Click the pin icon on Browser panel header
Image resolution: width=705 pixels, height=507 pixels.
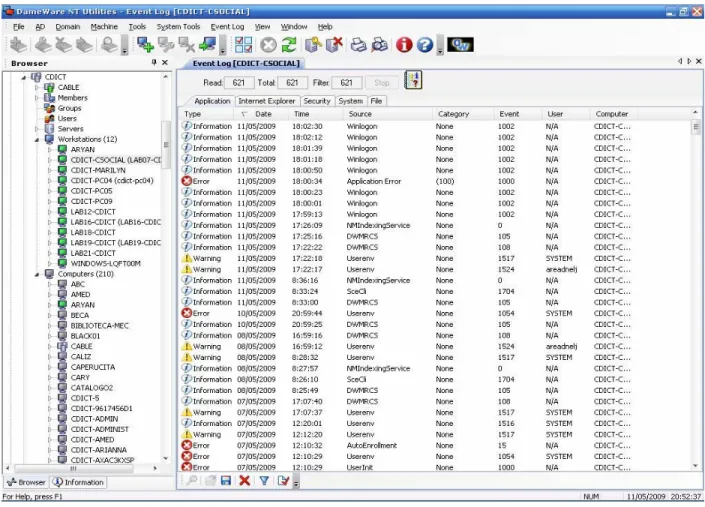click(x=154, y=62)
